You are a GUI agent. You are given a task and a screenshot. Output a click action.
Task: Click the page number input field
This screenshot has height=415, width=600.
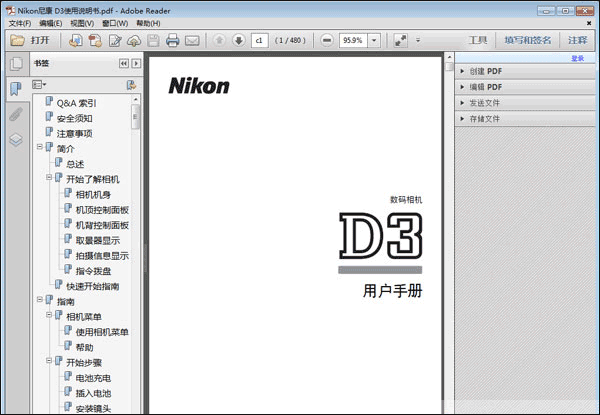260,41
